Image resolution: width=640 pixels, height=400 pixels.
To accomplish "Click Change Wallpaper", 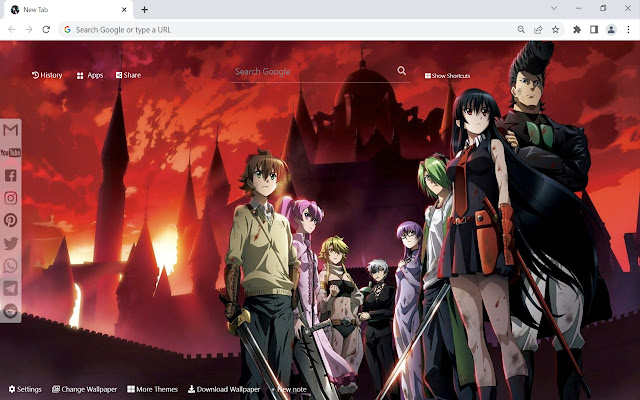I will click(x=84, y=389).
